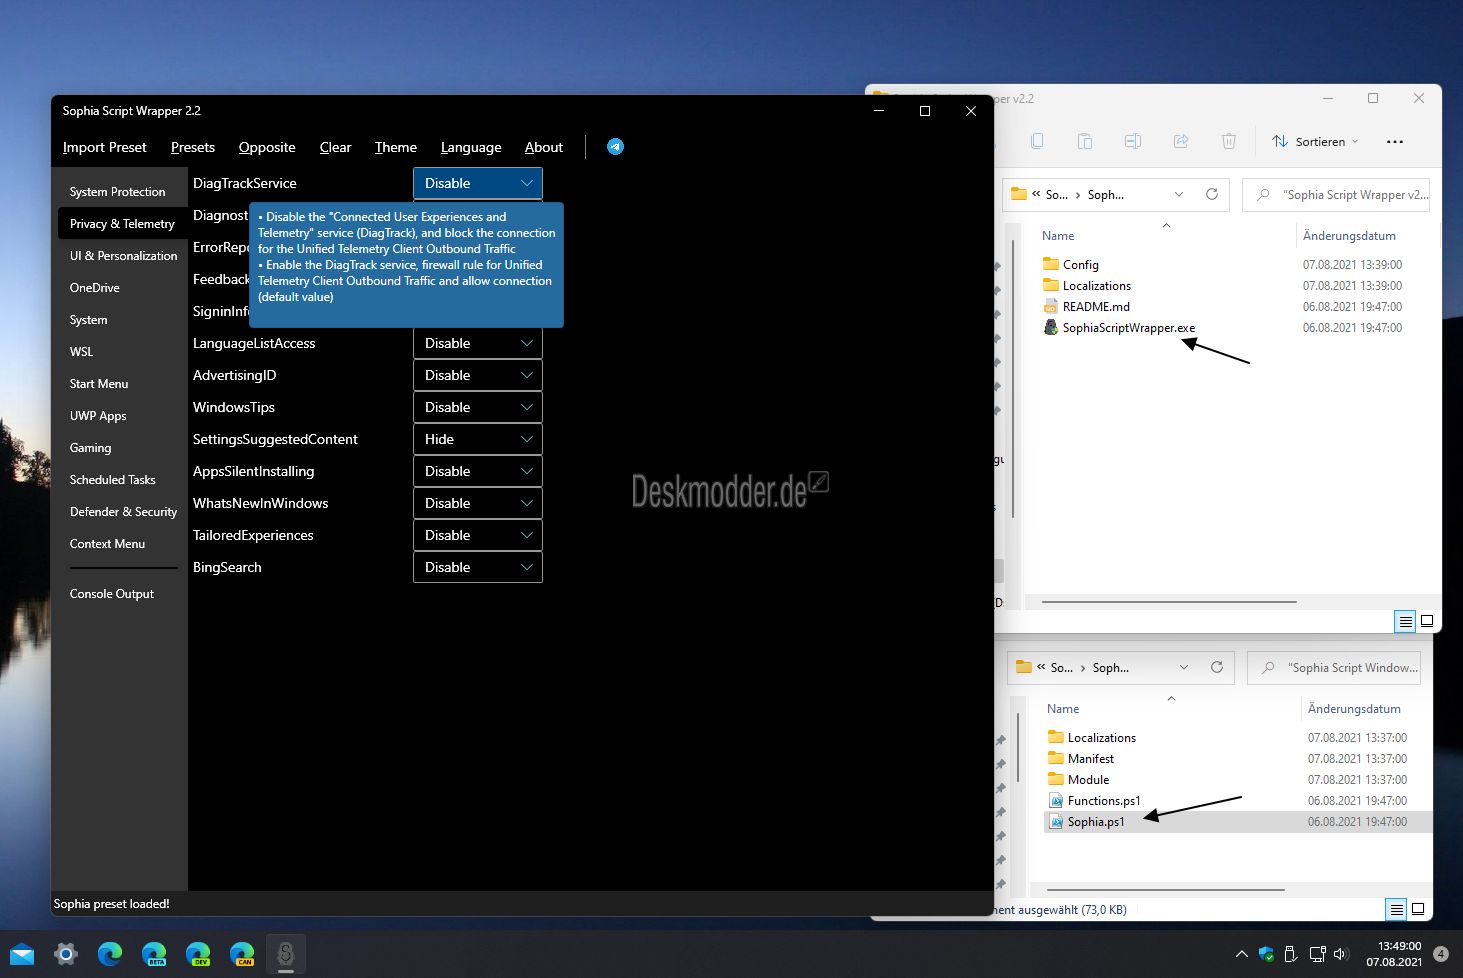This screenshot has height=978, width=1463.
Task: Expand the DiagTrackService dropdown
Action: coord(478,183)
